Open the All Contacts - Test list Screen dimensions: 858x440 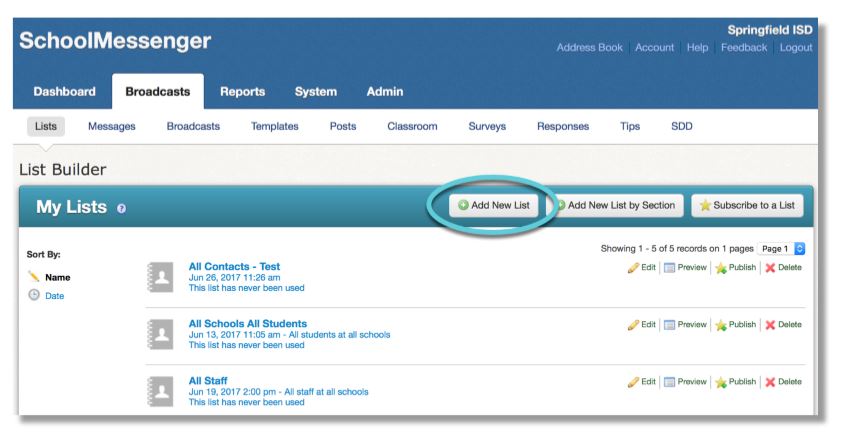click(x=234, y=267)
